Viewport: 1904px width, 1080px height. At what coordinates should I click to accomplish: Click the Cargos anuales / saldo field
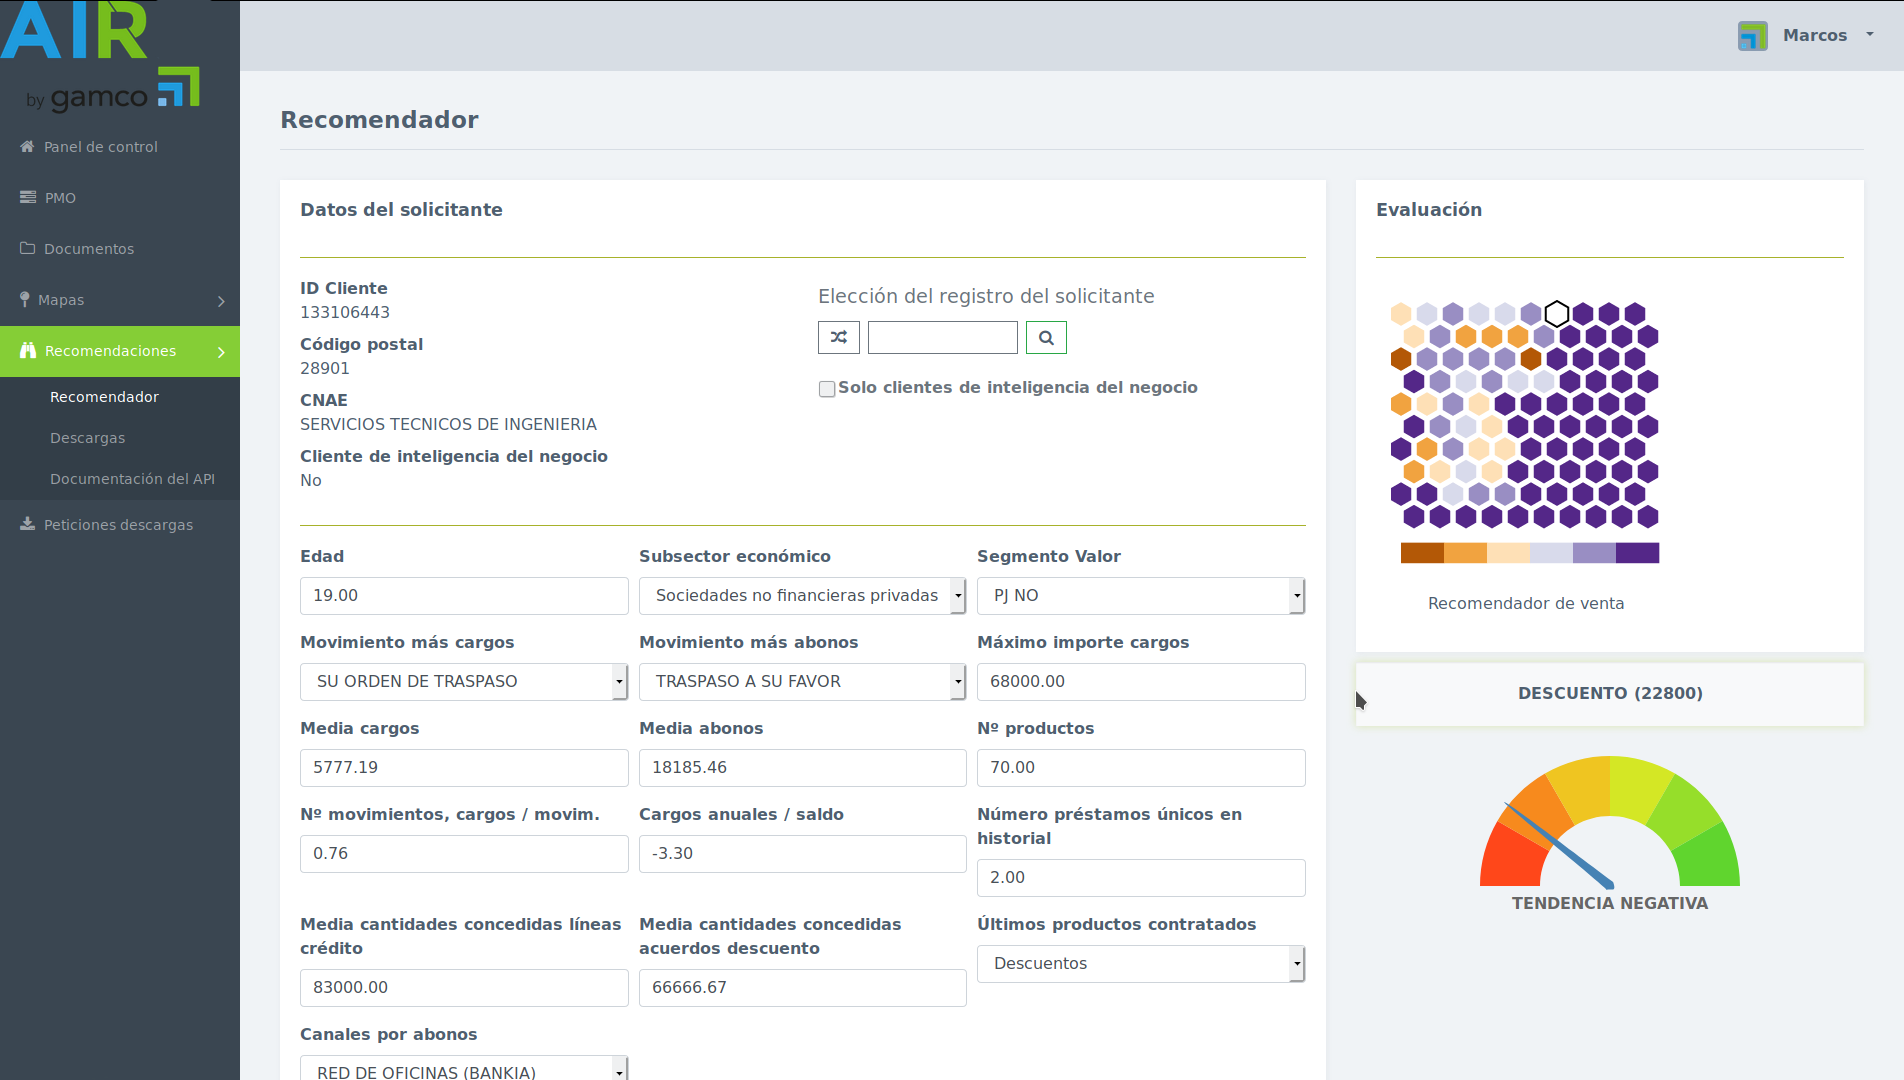point(802,854)
